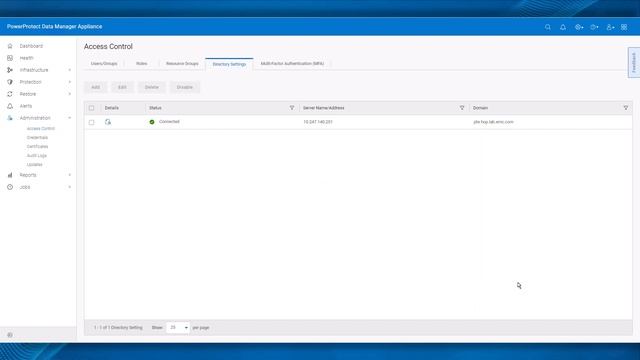
Task: Open the settings gear menu in header
Action: point(579,27)
